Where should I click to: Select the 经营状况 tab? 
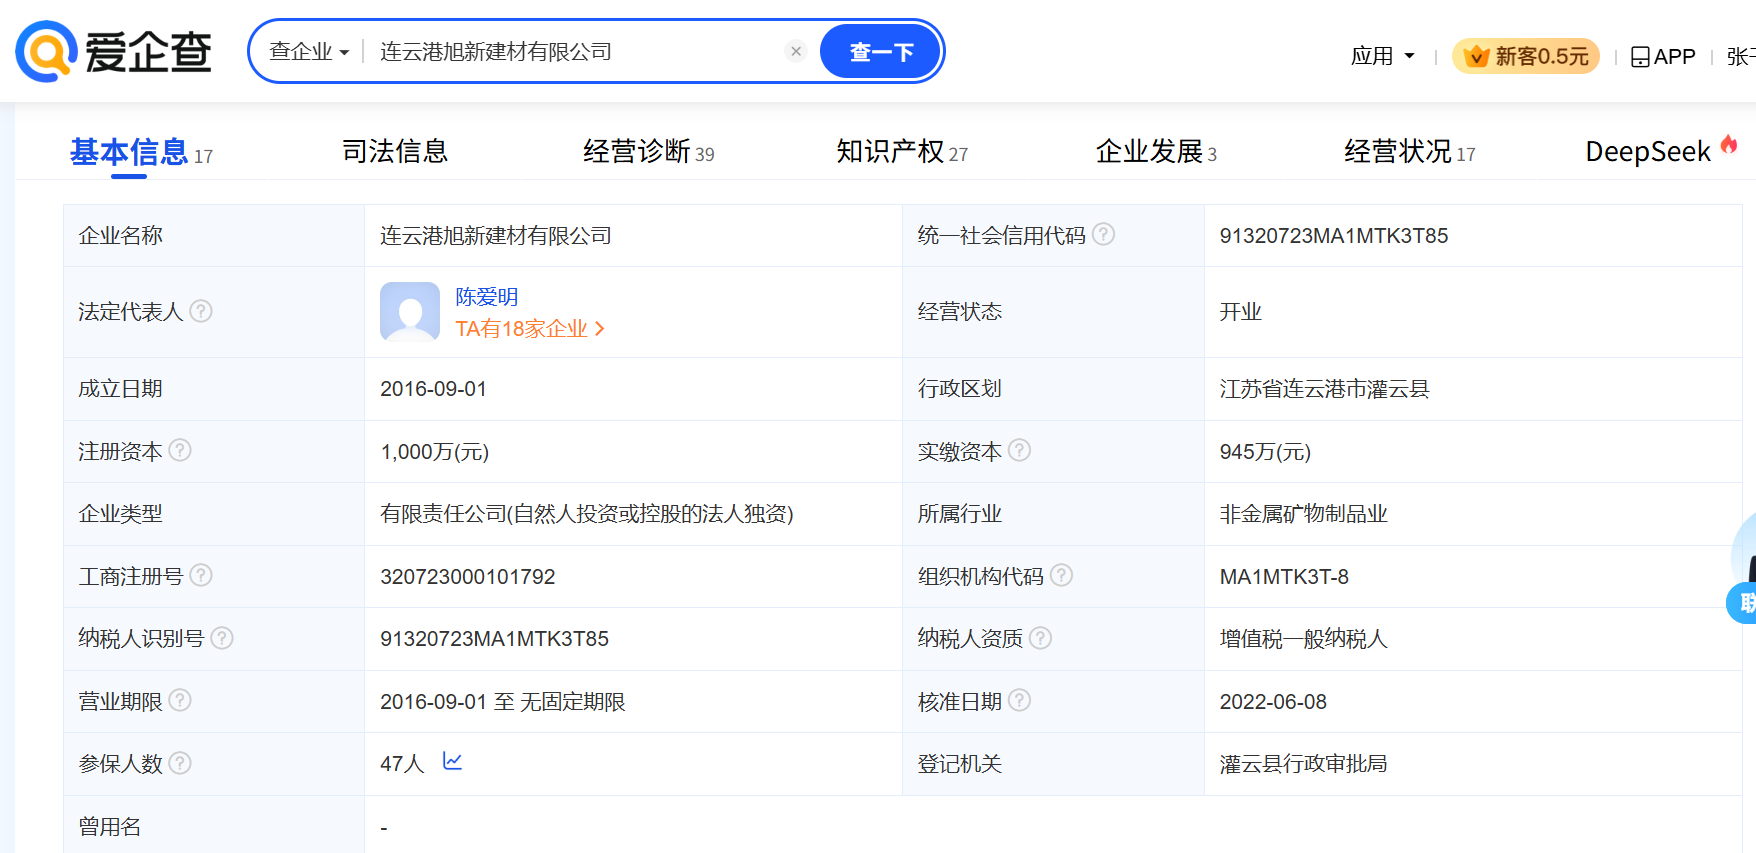(1409, 152)
